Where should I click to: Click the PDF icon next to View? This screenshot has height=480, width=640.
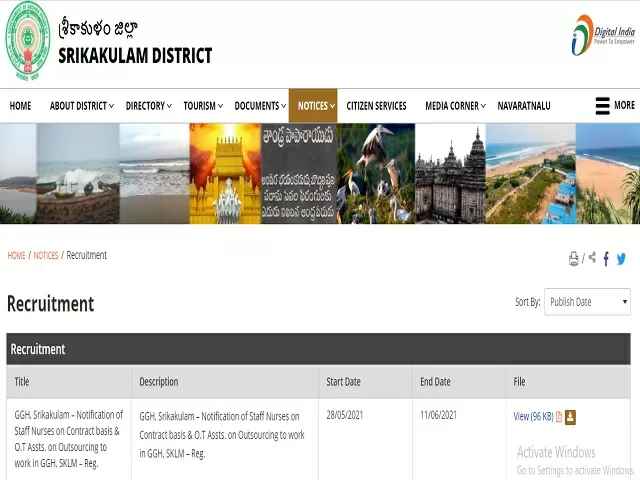point(559,417)
